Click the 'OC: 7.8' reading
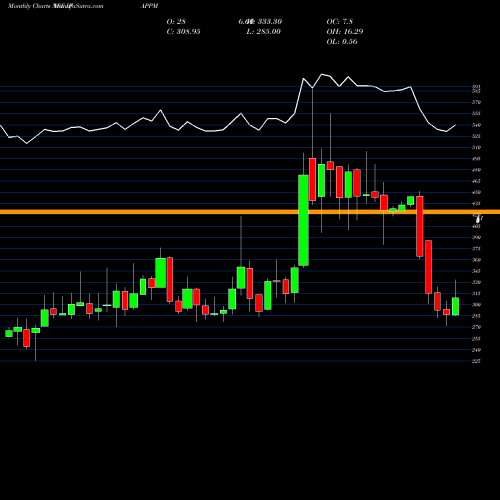 pos(339,22)
